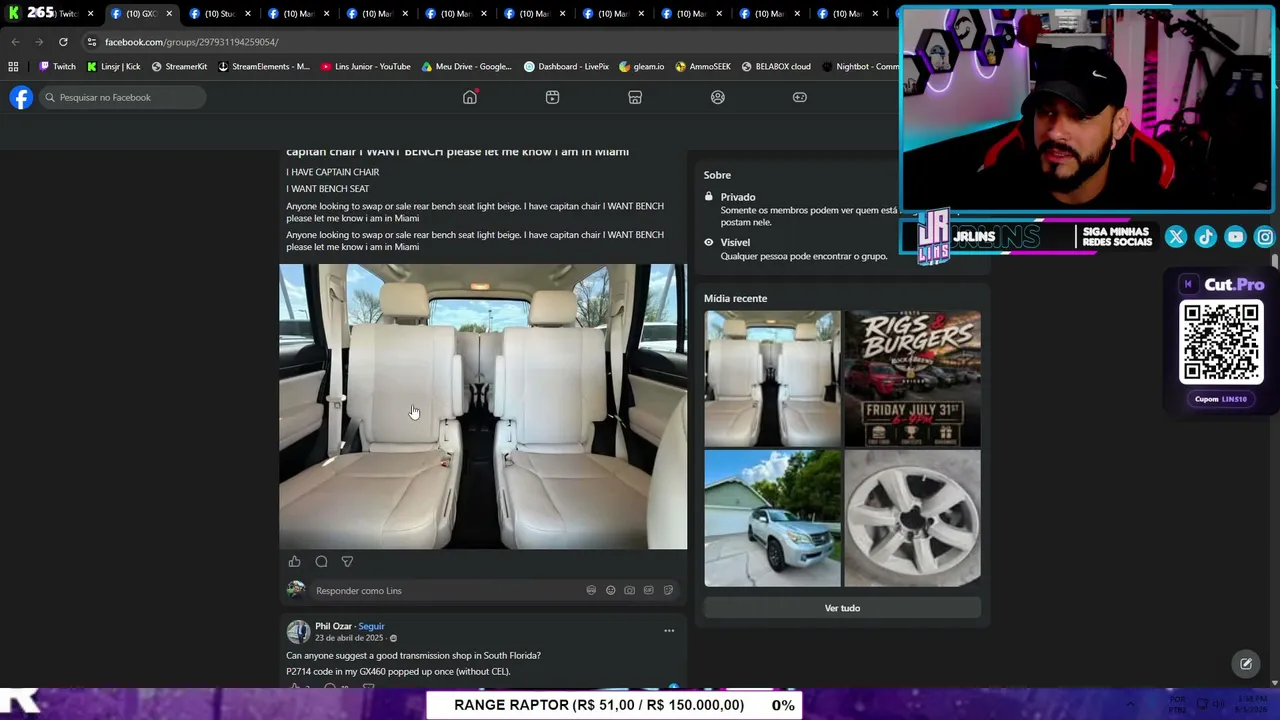
Task: Reload the Facebook group page
Action: (x=63, y=42)
